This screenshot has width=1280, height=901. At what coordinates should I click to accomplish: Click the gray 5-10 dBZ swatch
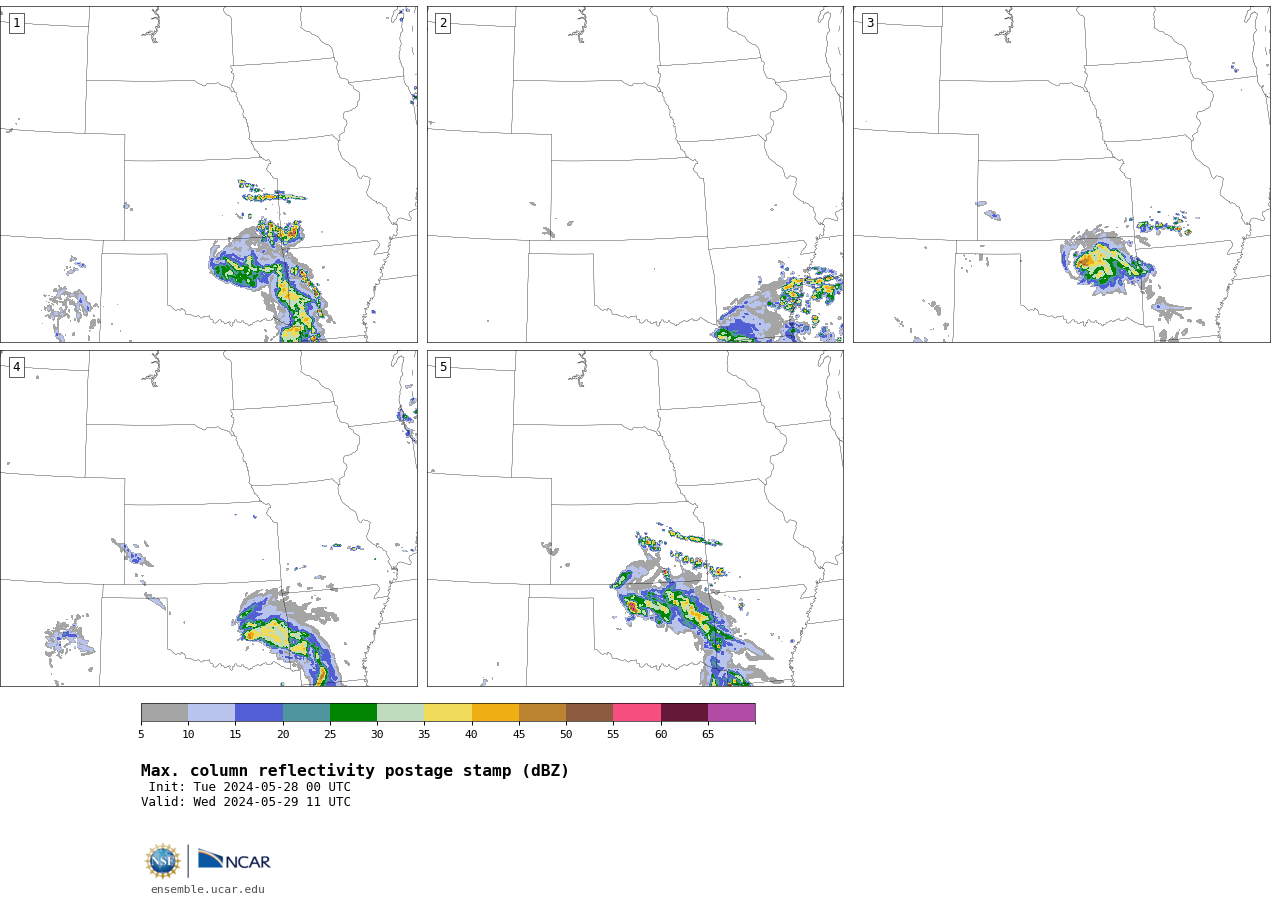click(x=164, y=713)
